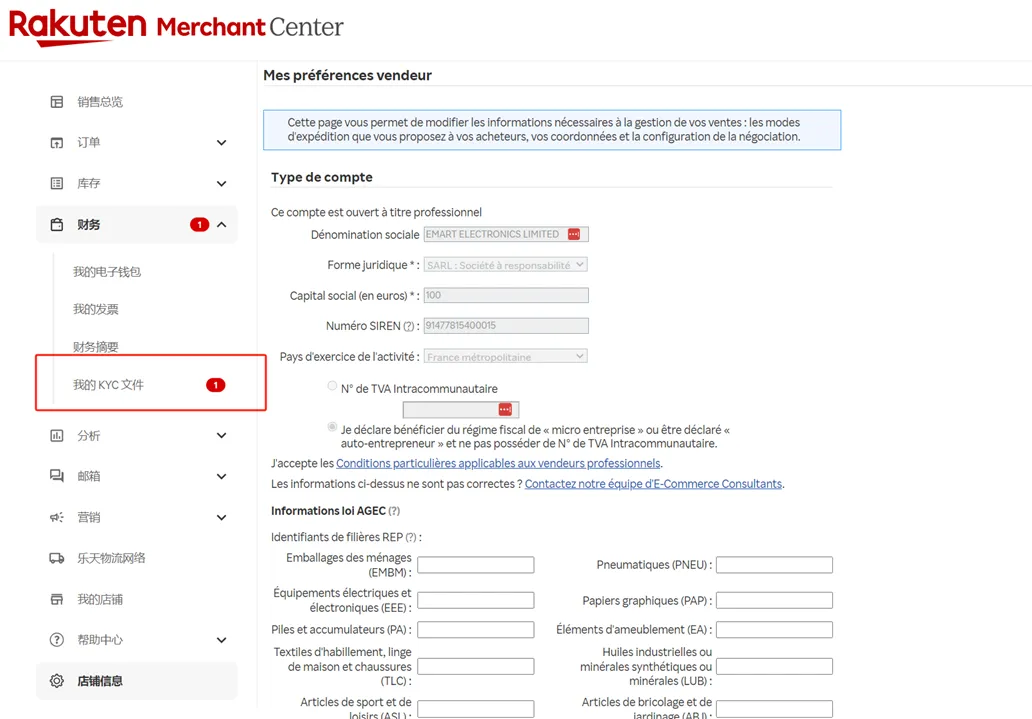
Task: Open the Forme juridique dropdown
Action: 505,265
